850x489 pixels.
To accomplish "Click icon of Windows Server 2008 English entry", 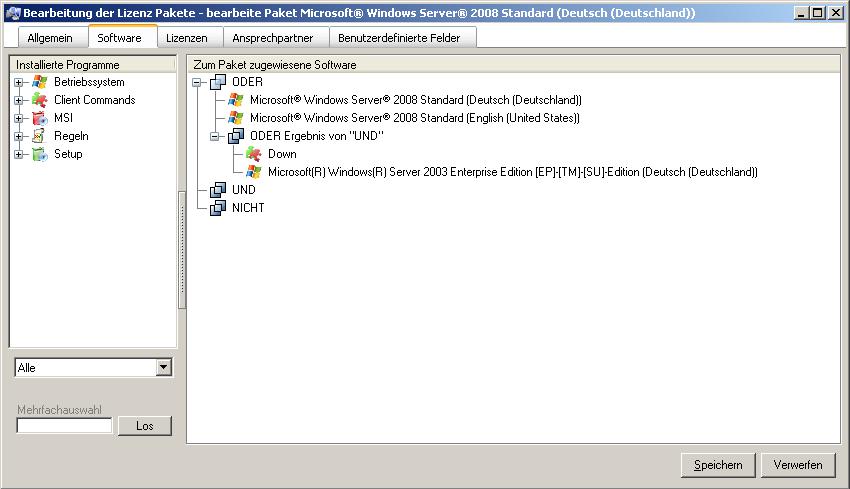I will pyautogui.click(x=236, y=118).
